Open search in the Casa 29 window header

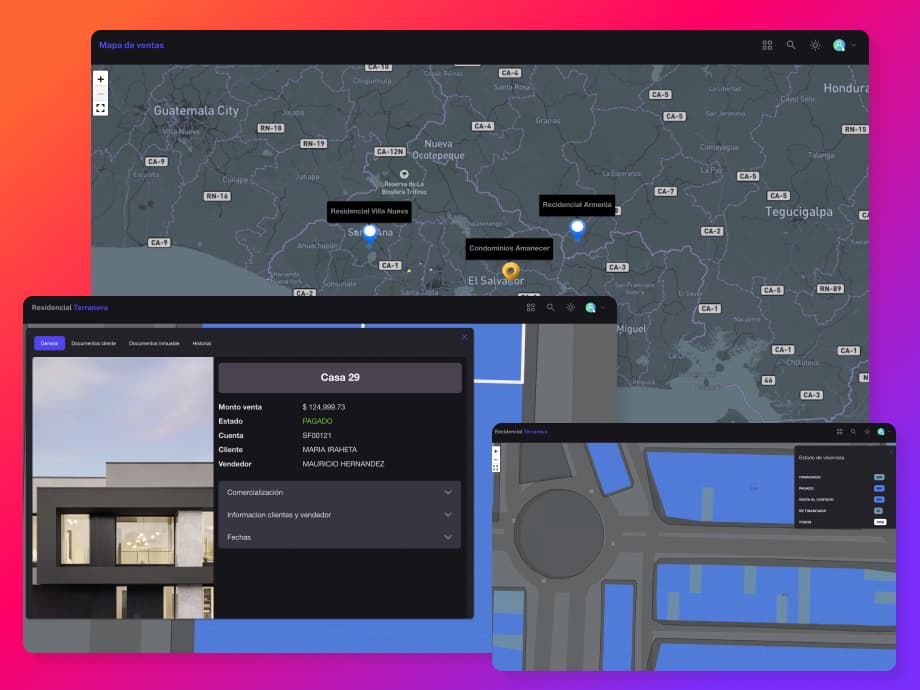point(550,307)
